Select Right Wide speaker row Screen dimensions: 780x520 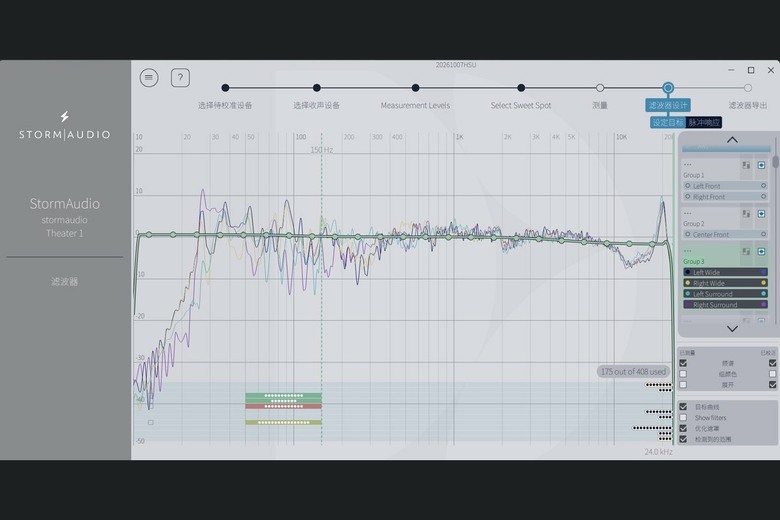point(725,283)
